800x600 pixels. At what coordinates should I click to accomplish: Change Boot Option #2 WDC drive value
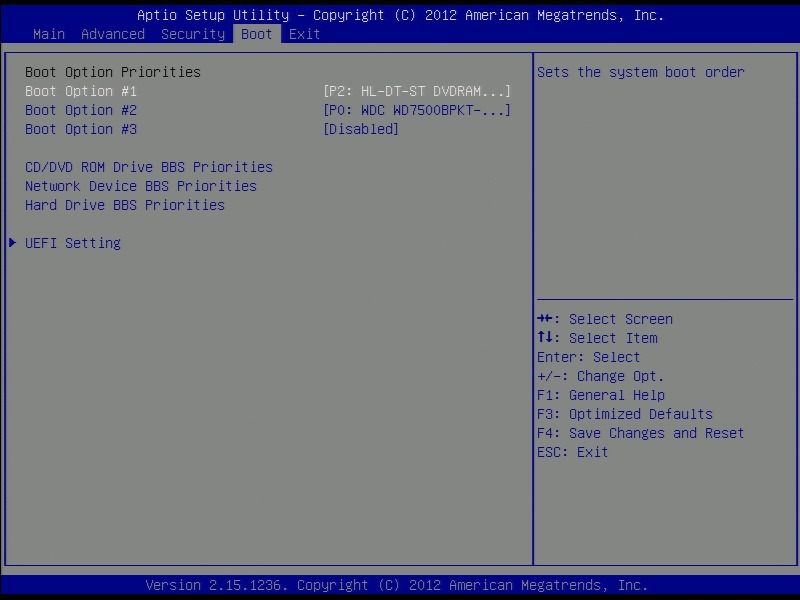click(417, 110)
